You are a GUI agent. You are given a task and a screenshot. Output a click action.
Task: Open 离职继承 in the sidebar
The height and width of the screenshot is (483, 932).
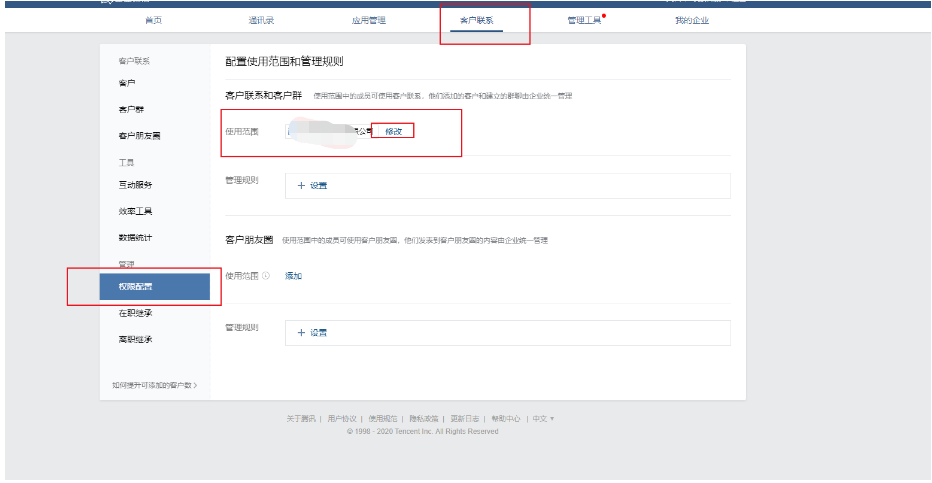coord(135,339)
